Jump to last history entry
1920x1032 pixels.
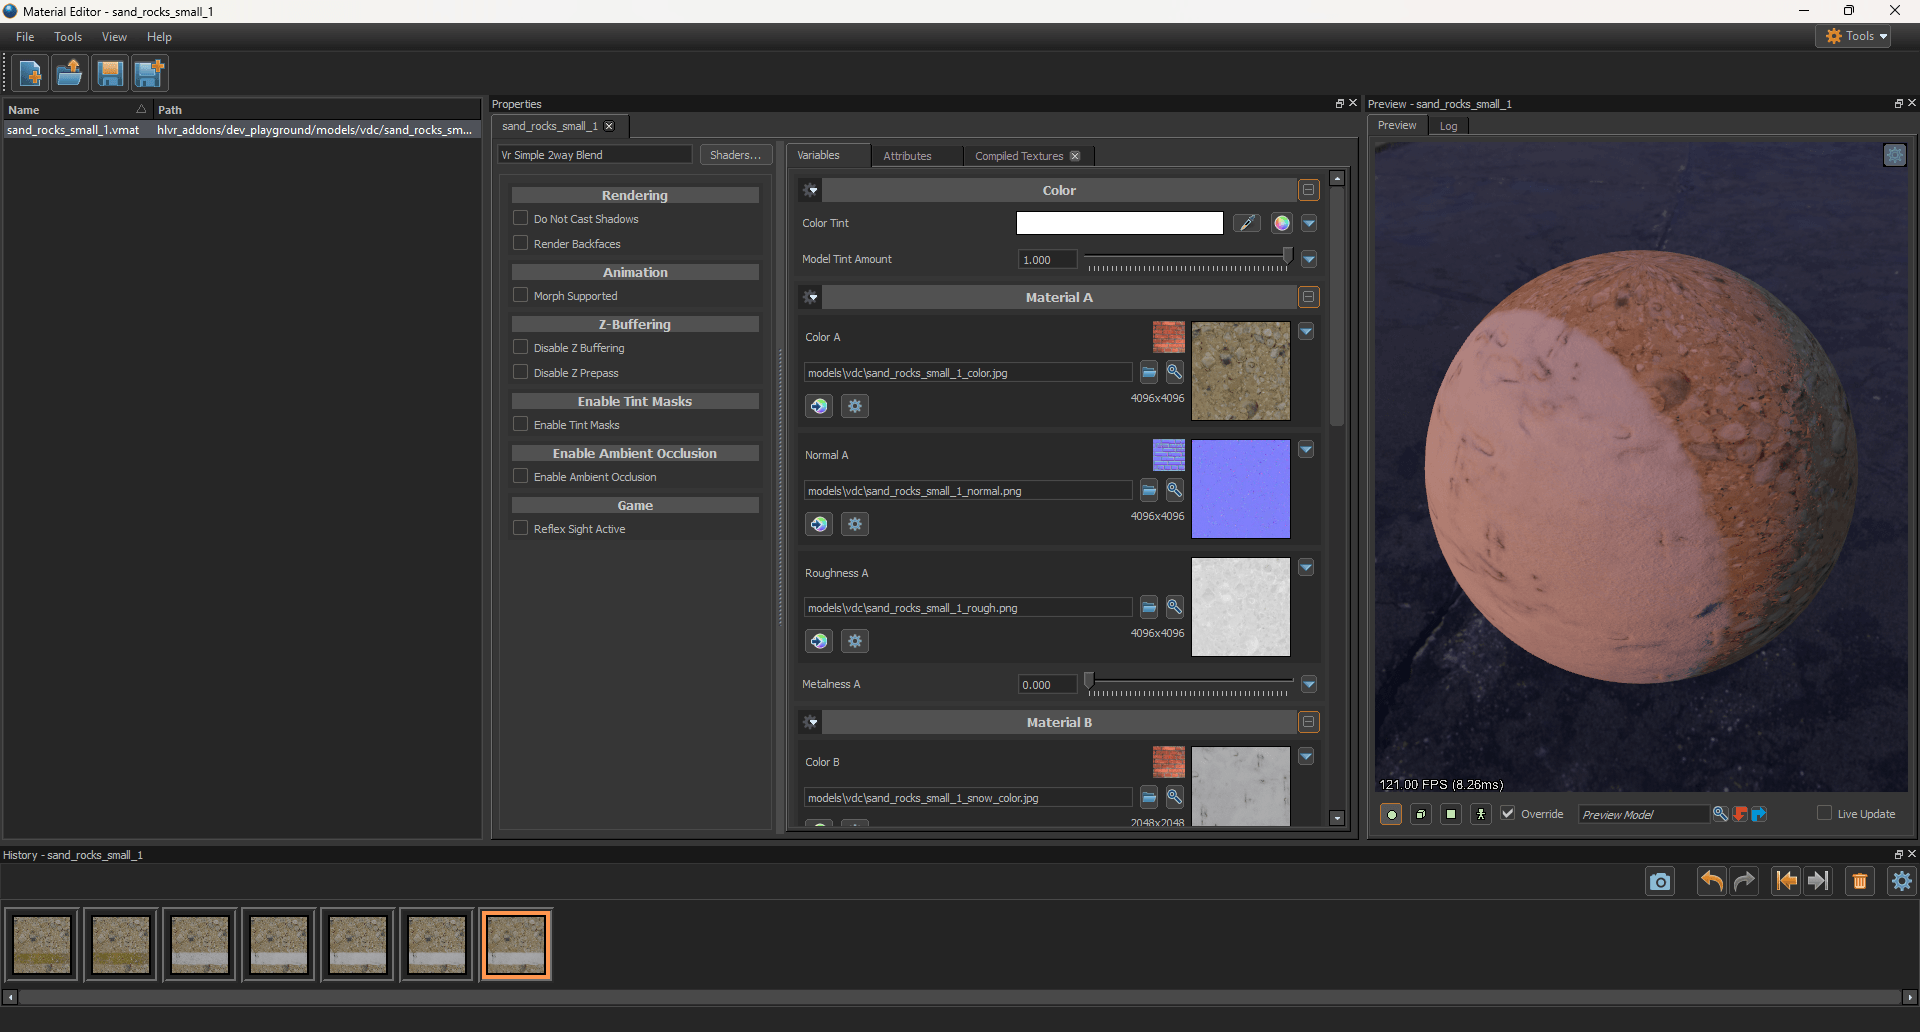(x=1818, y=881)
